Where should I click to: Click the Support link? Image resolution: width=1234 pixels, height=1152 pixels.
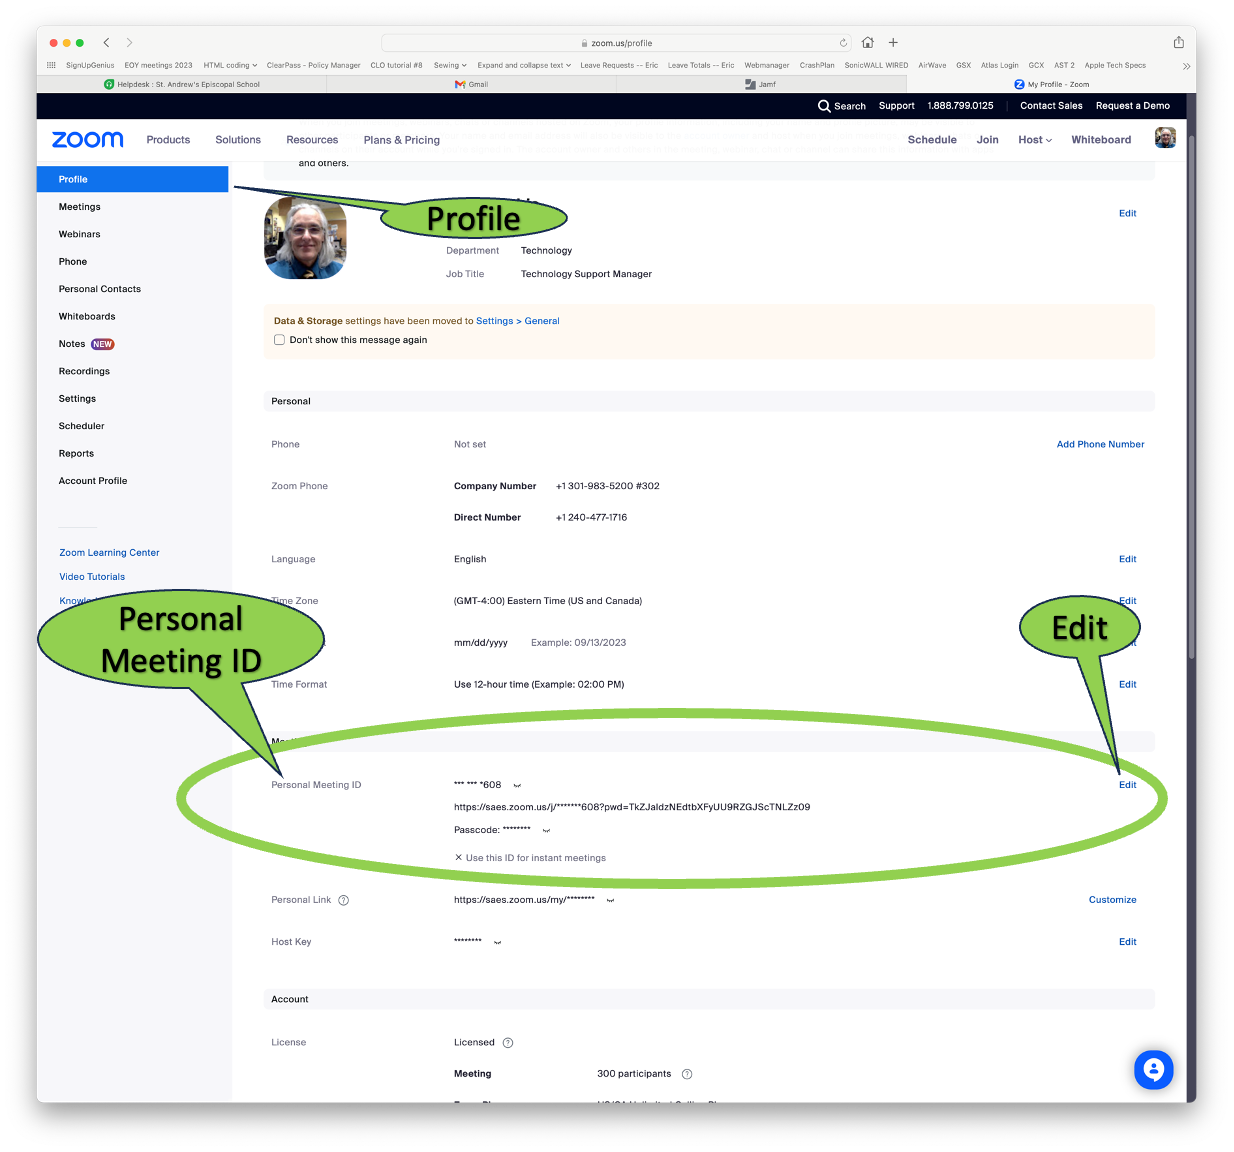coord(896,106)
